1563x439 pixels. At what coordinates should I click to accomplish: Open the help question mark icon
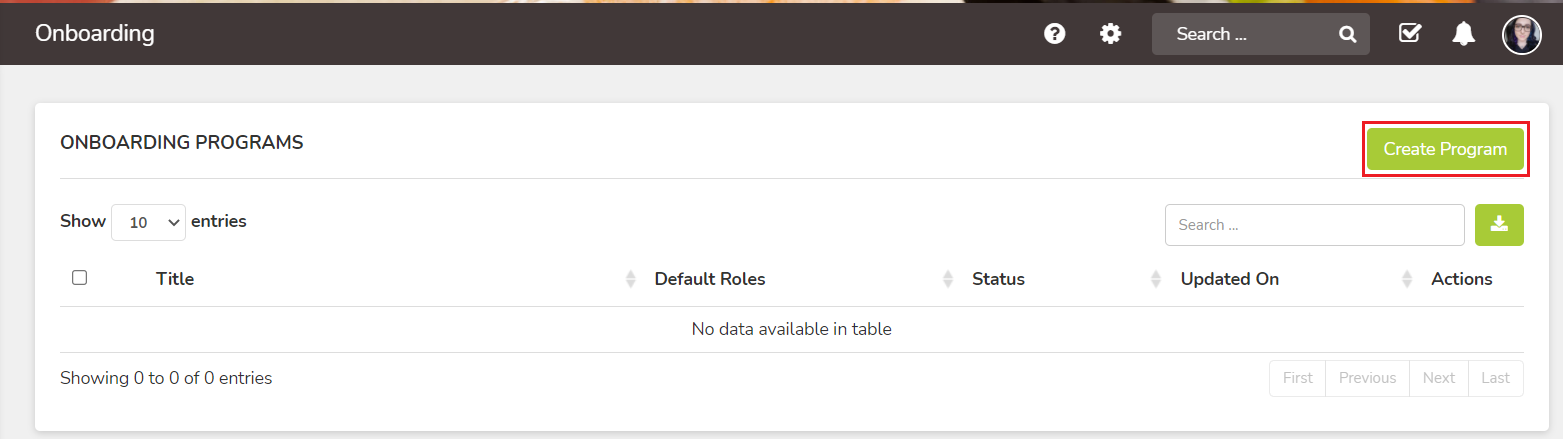pyautogui.click(x=1054, y=34)
